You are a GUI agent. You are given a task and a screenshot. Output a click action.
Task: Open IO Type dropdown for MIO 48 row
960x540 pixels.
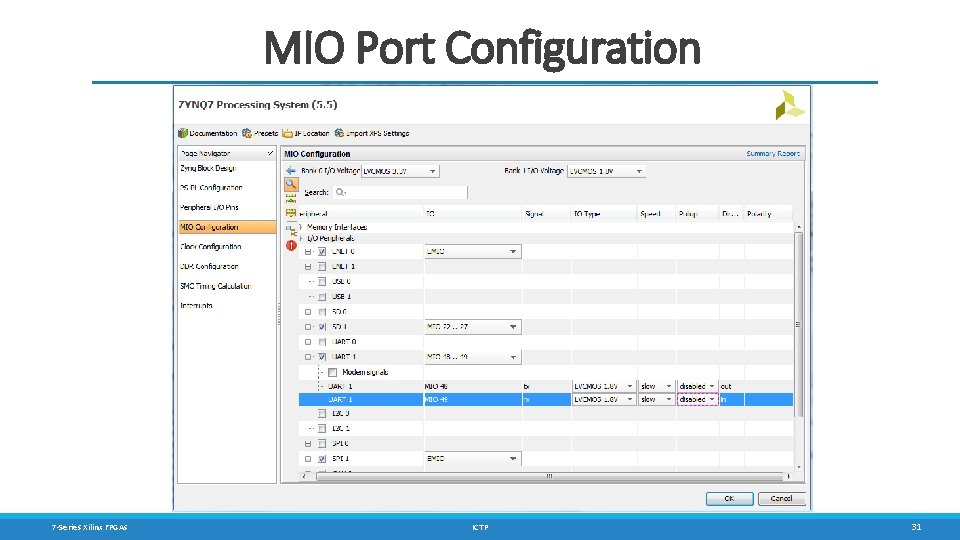tap(604, 386)
